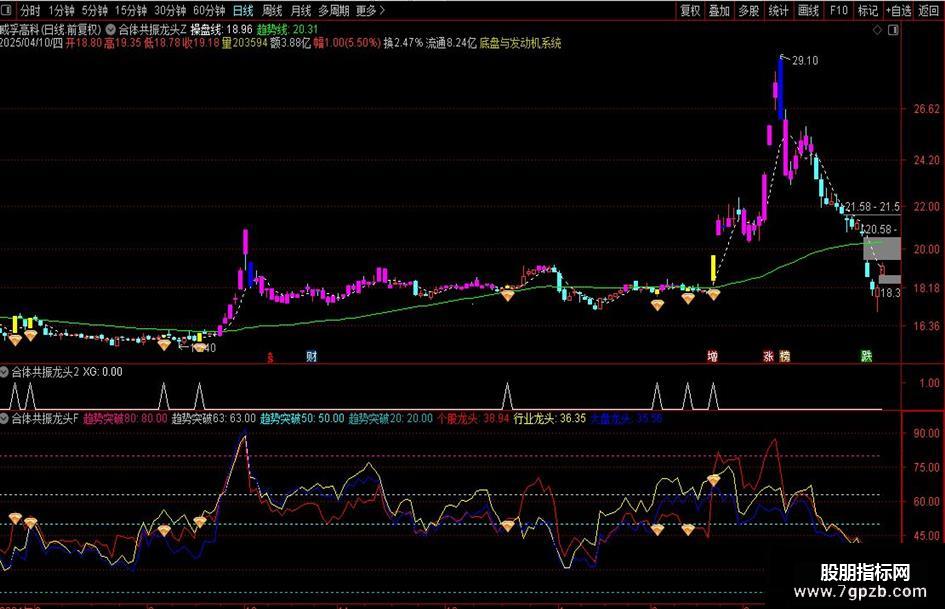Open the 合体共振龙头2 indicator circle icon
Viewport: 945px width, 609px height.
pyautogui.click(x=5, y=372)
